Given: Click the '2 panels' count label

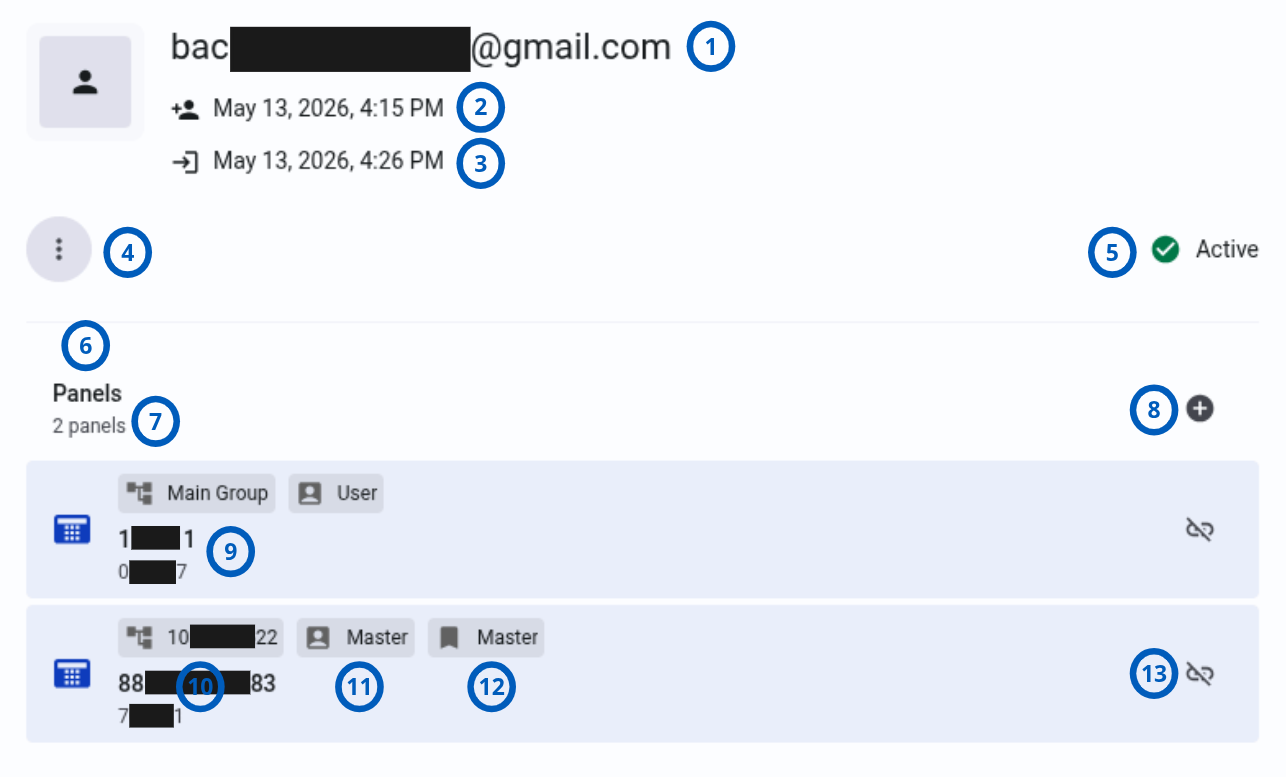Looking at the screenshot, I should click(89, 426).
